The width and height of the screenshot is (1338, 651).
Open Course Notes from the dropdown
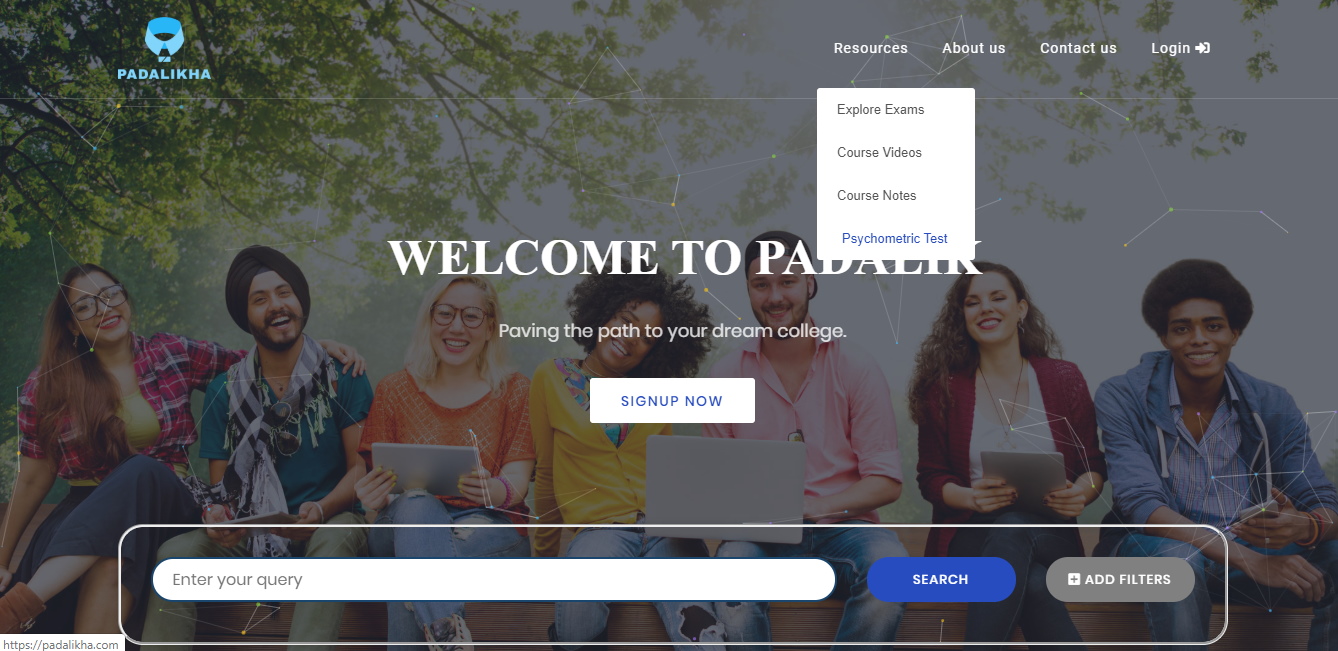[877, 196]
